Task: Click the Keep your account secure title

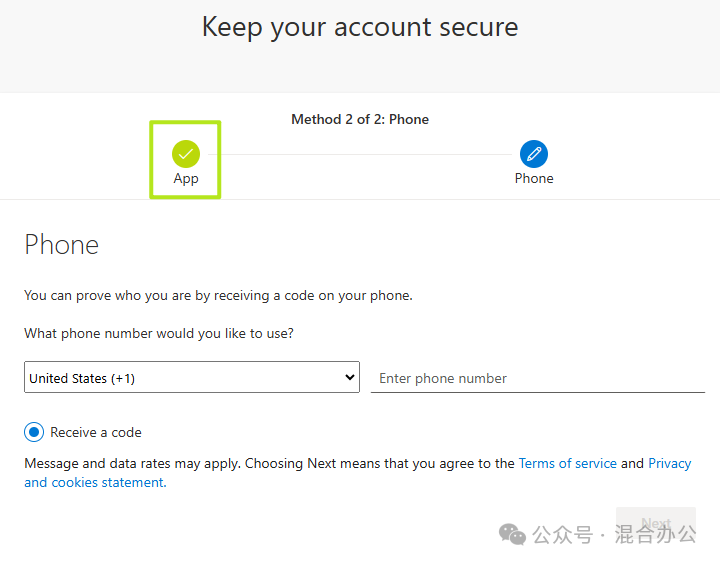Action: click(x=360, y=27)
